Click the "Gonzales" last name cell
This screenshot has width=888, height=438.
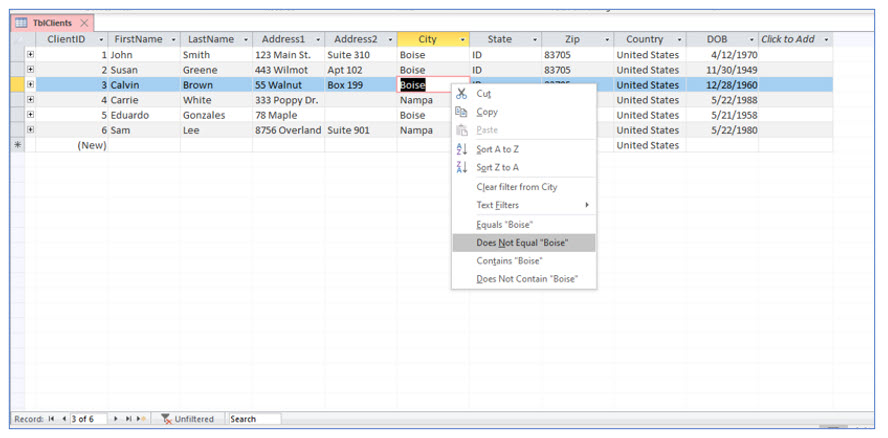[216, 115]
